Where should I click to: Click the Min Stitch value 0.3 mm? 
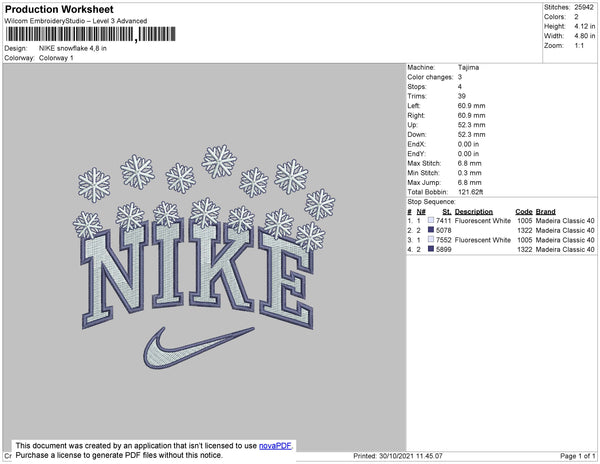[x=470, y=173]
